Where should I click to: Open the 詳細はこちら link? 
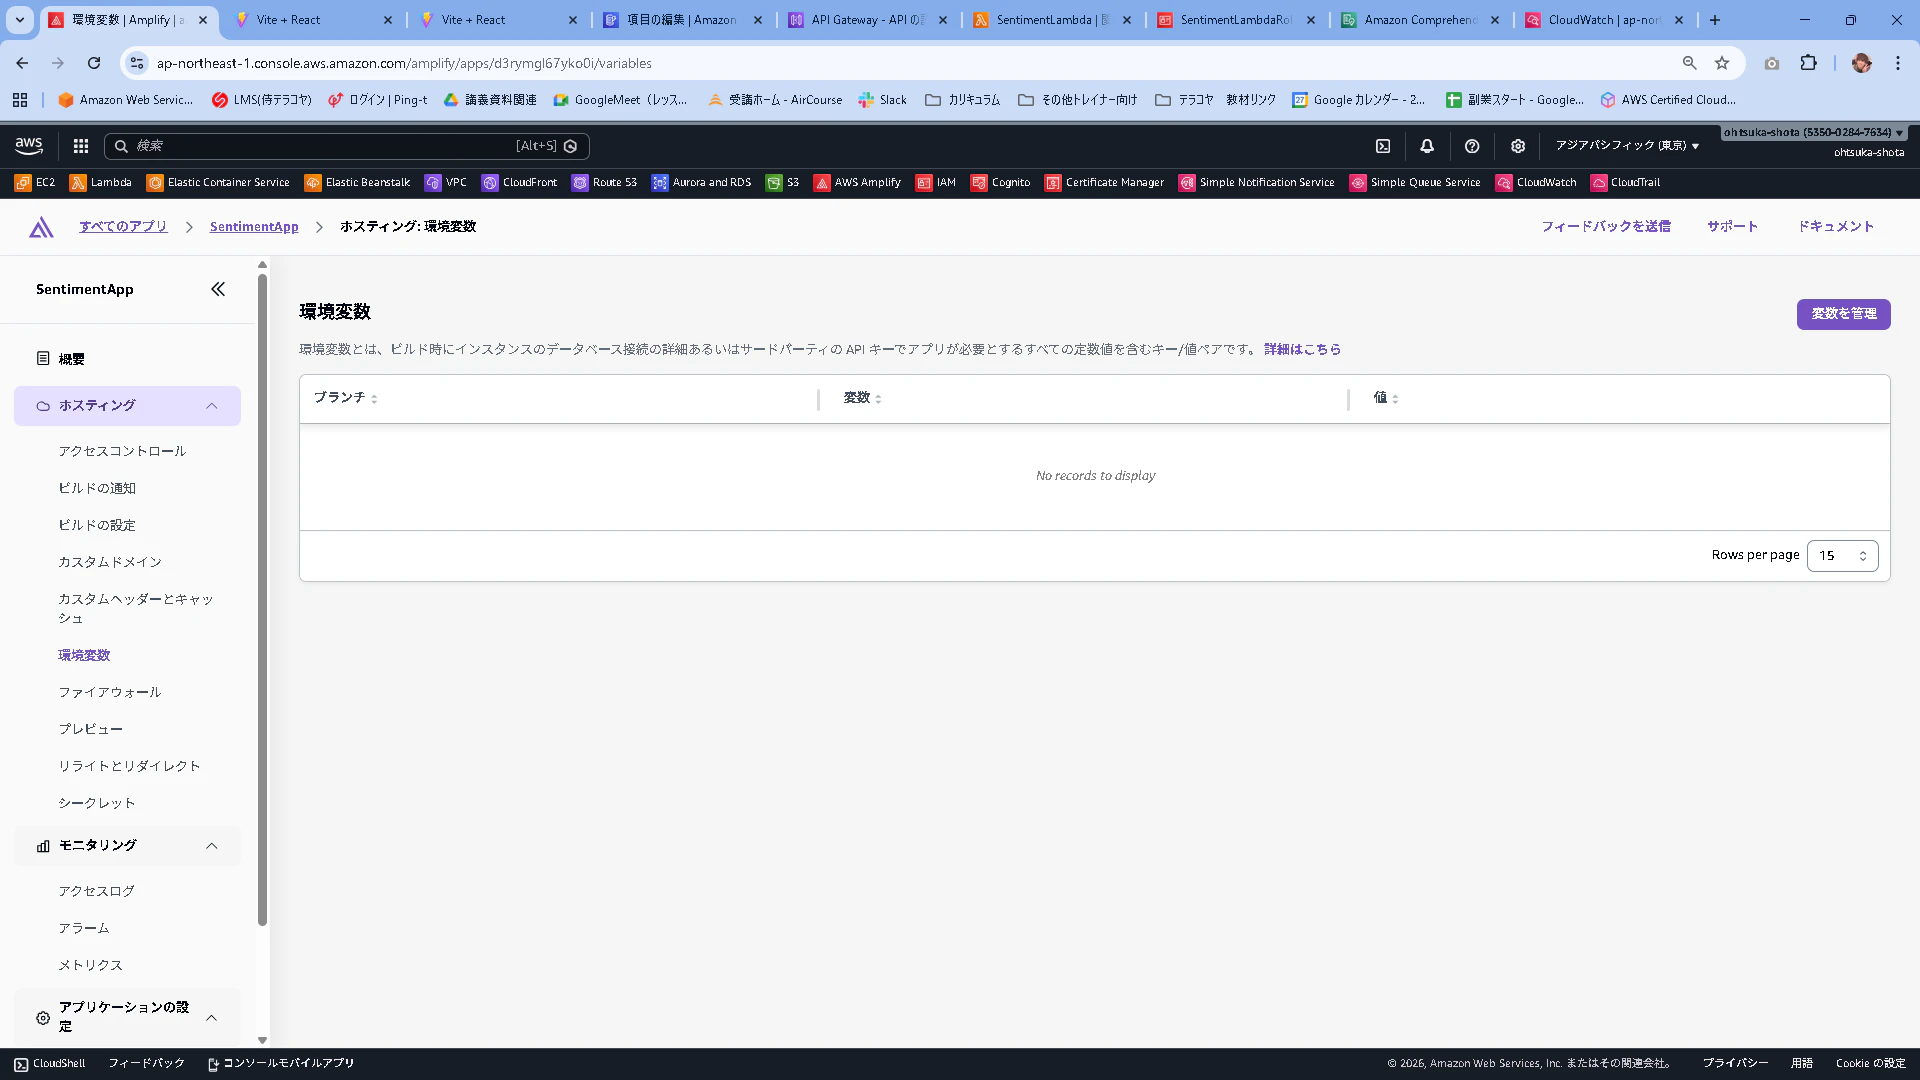click(1302, 349)
